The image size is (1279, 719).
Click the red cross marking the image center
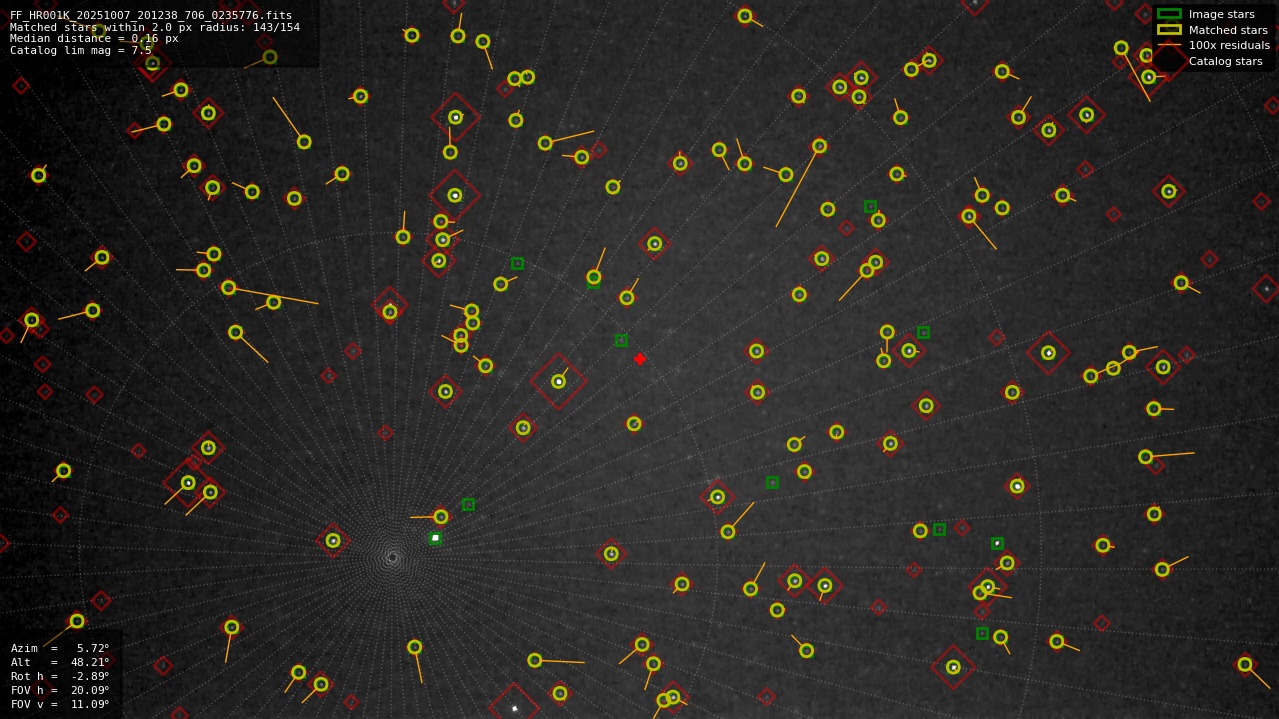tap(640, 359)
